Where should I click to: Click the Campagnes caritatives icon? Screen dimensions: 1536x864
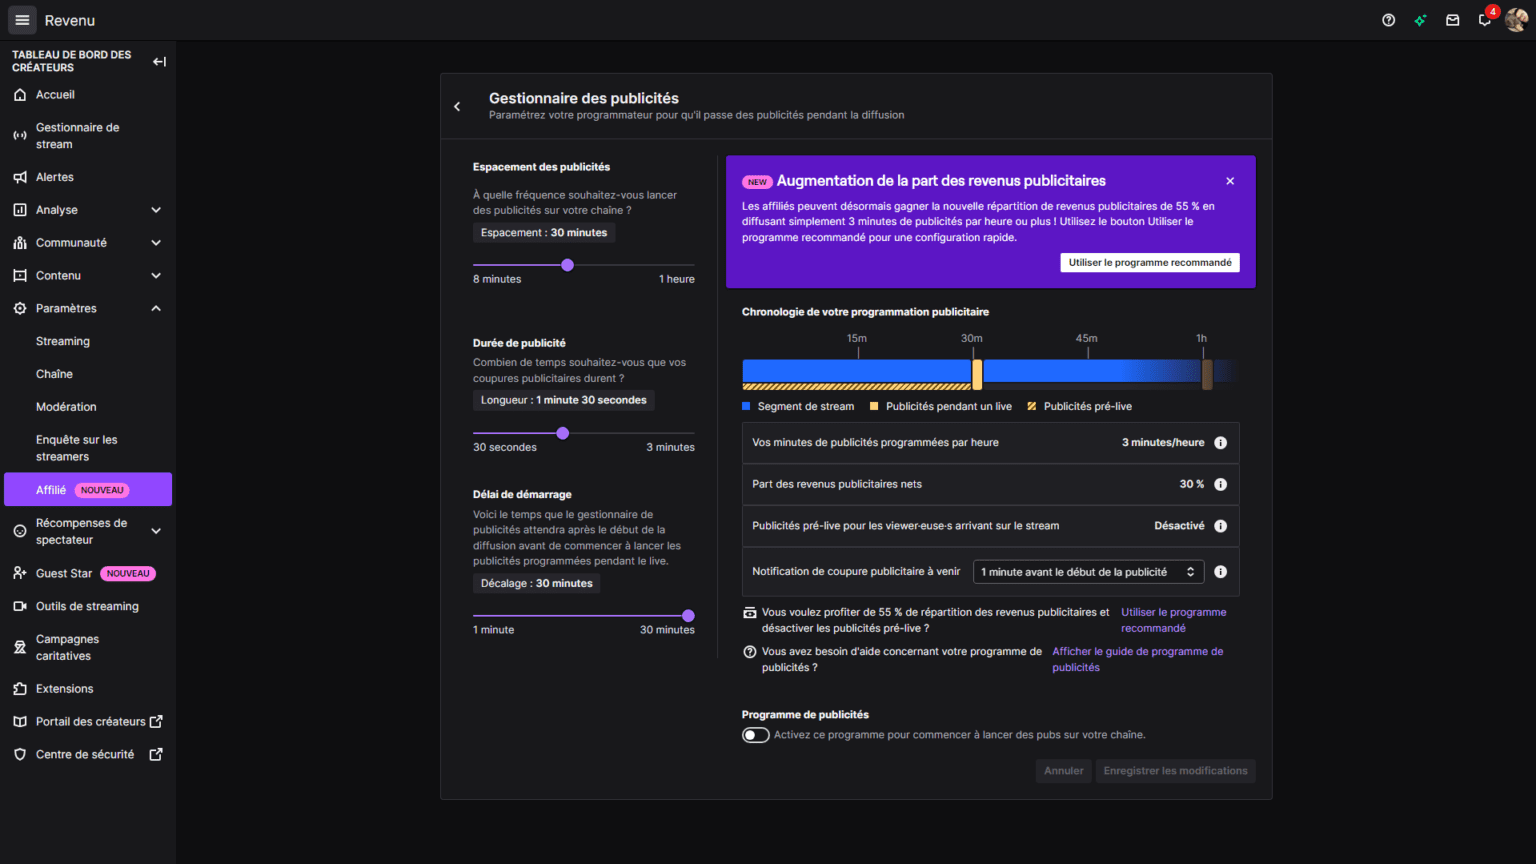[20, 647]
